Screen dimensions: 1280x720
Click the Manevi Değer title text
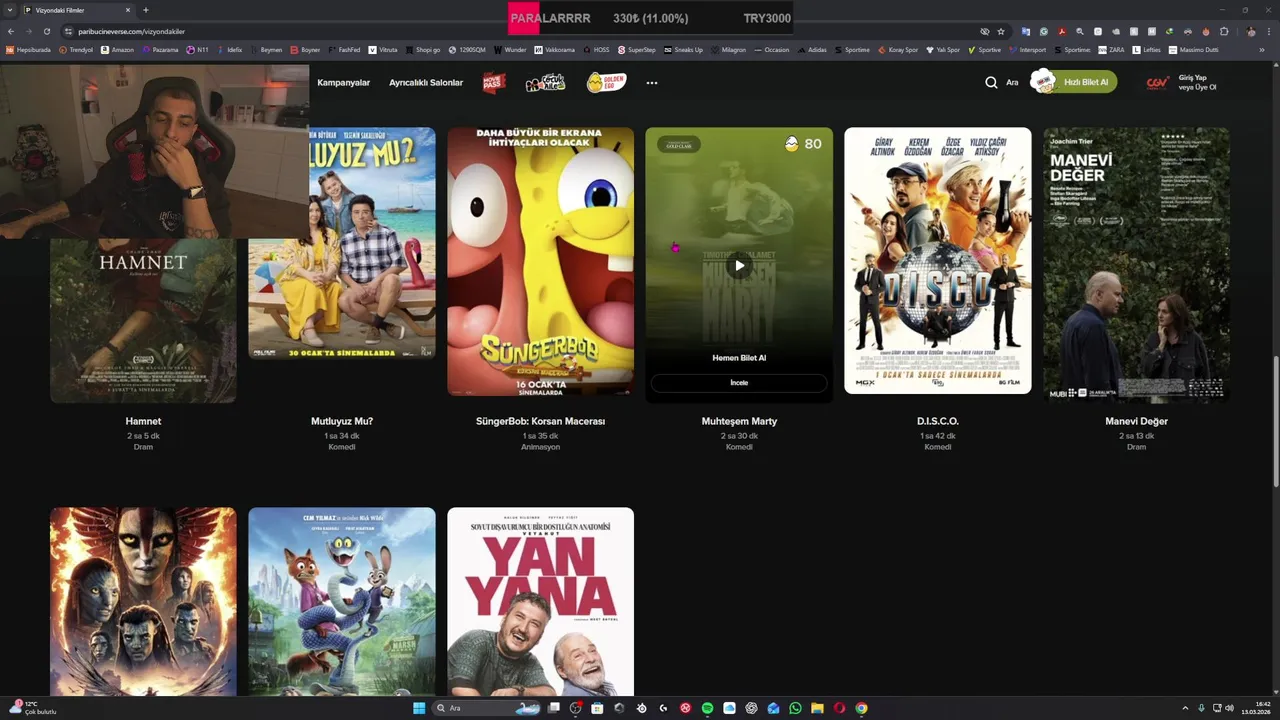[1136, 421]
